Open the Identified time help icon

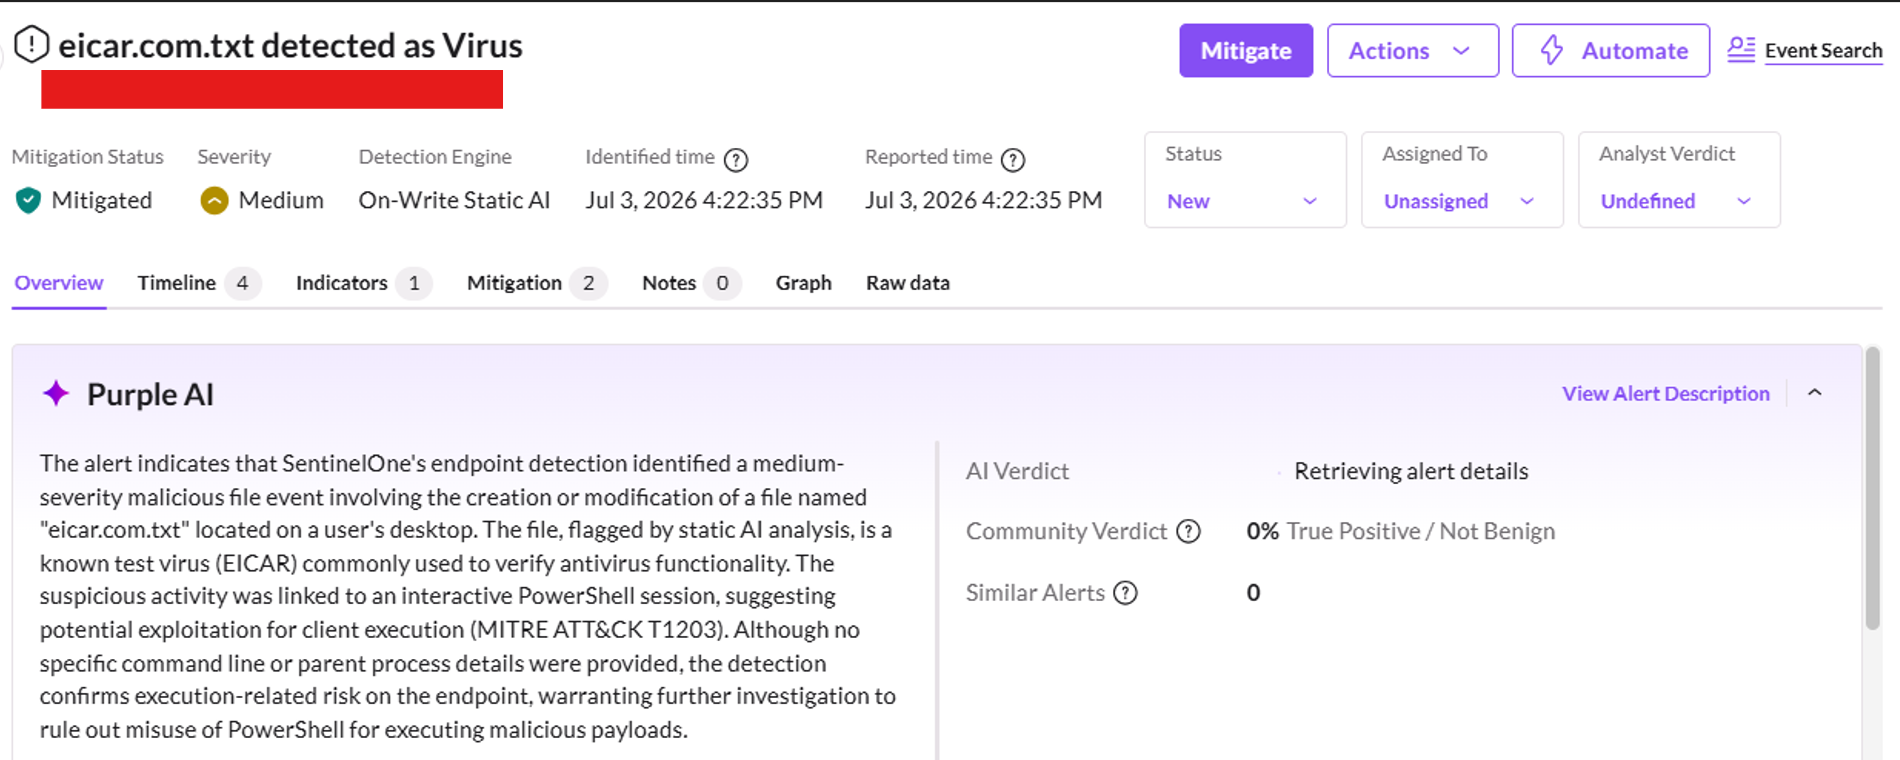[x=736, y=159]
